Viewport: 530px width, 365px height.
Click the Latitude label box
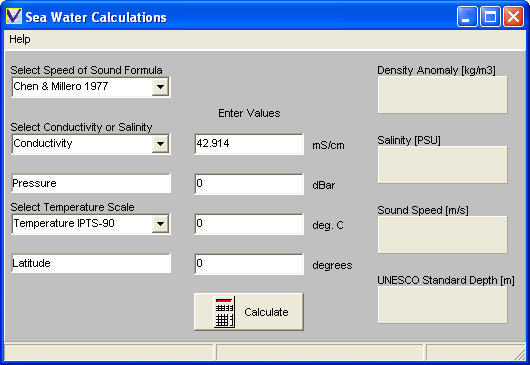click(x=91, y=264)
